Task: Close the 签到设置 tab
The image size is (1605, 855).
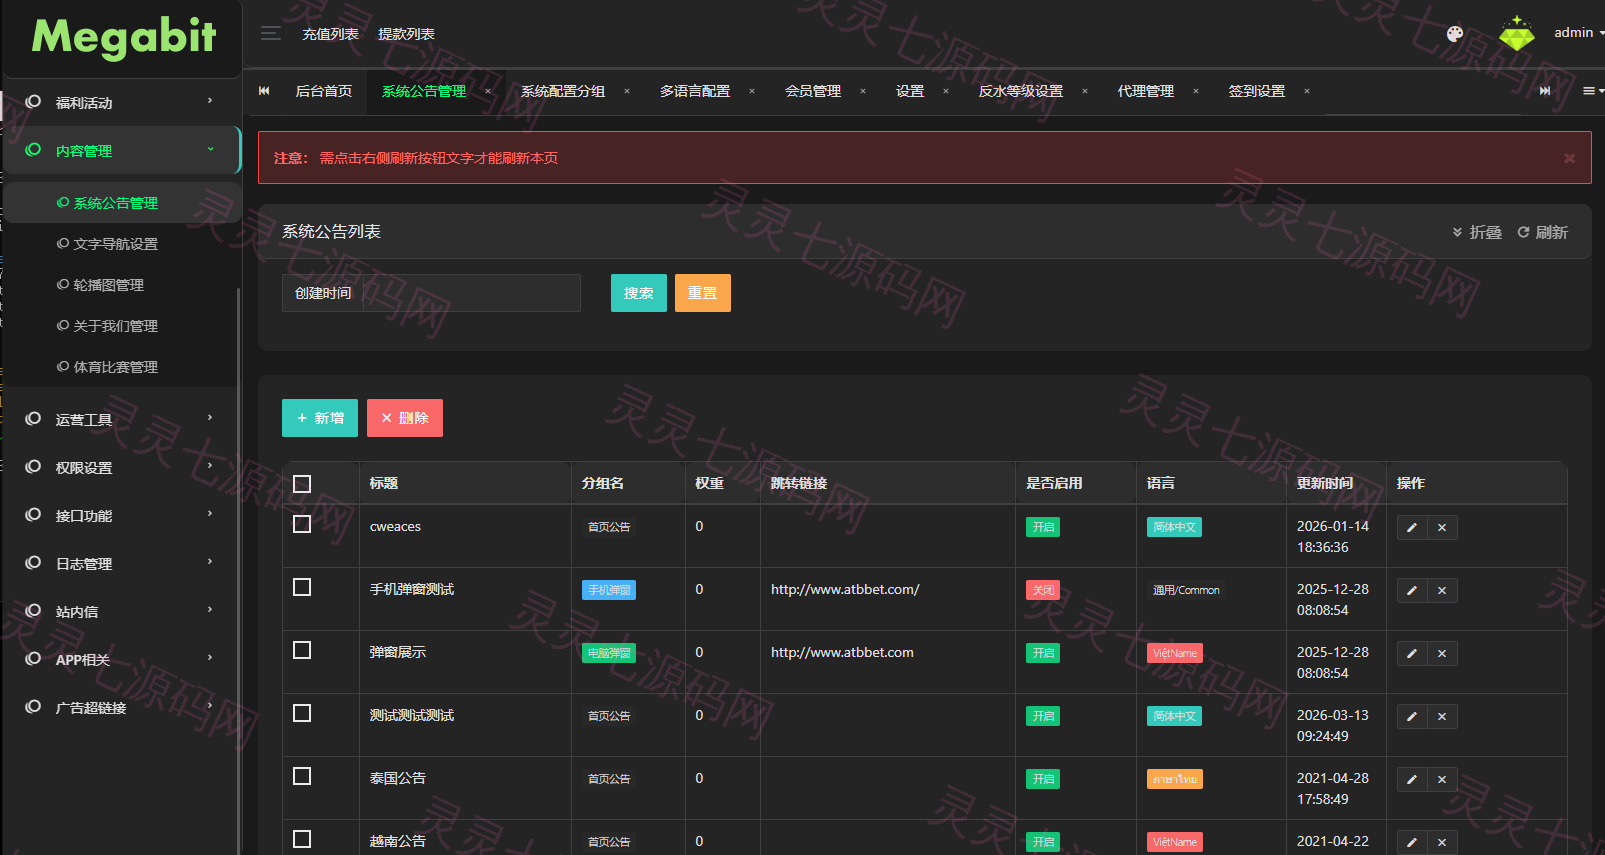Action: (1307, 91)
